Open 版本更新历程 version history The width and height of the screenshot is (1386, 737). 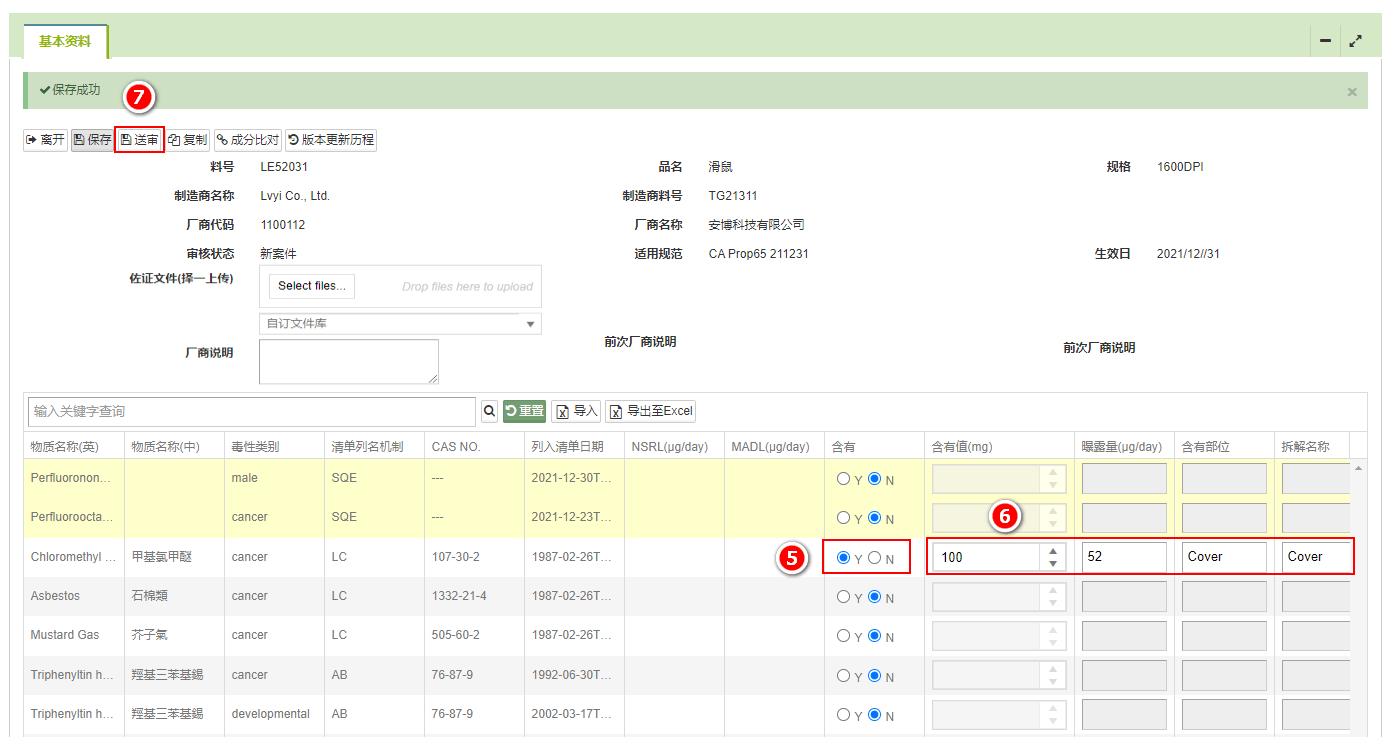click(331, 140)
